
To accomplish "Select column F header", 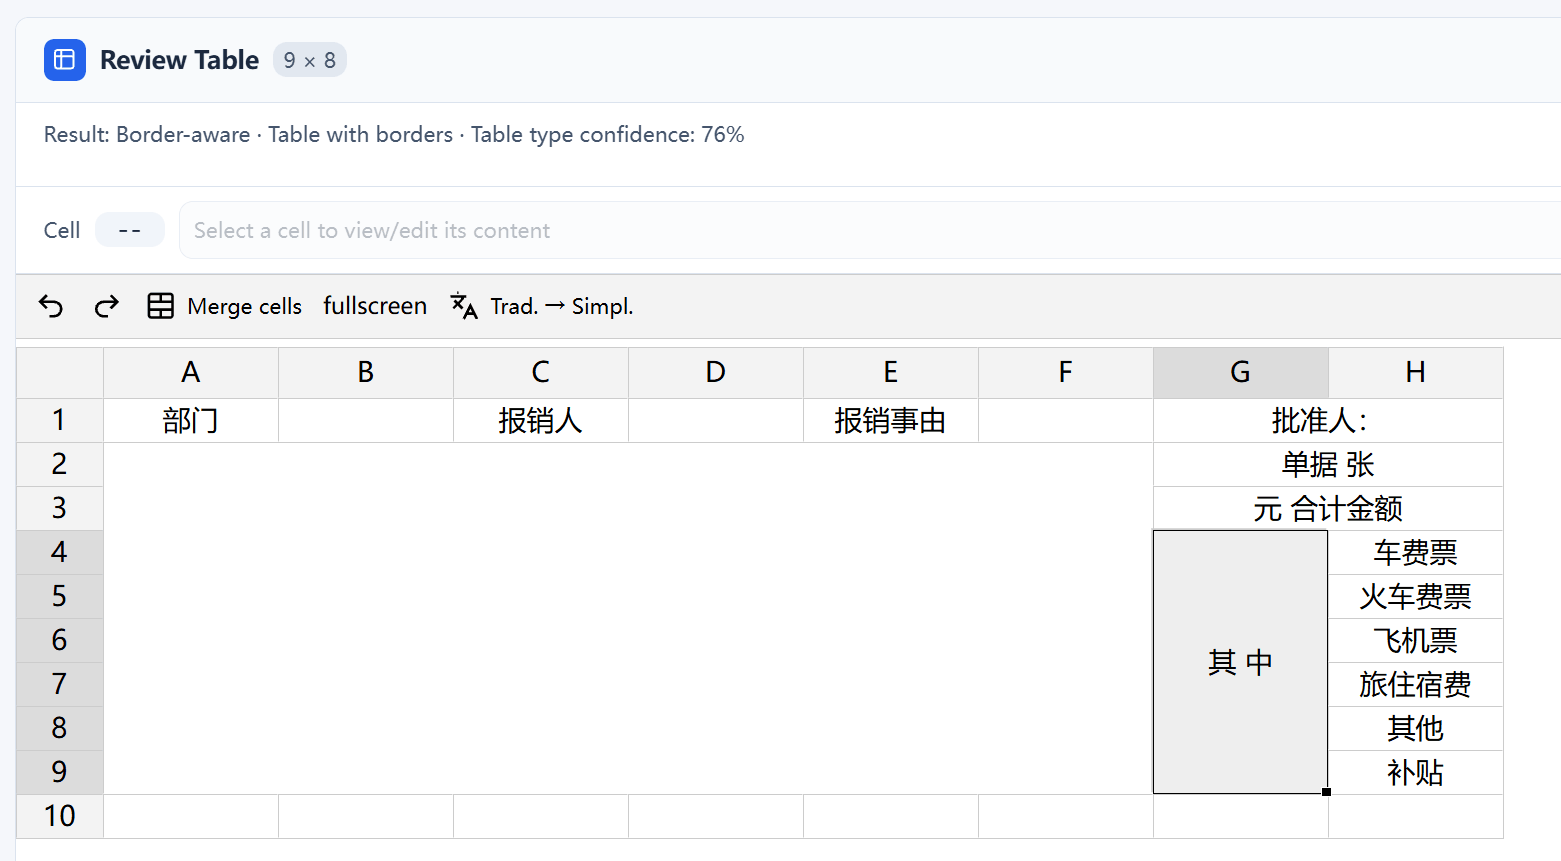I will (1066, 373).
